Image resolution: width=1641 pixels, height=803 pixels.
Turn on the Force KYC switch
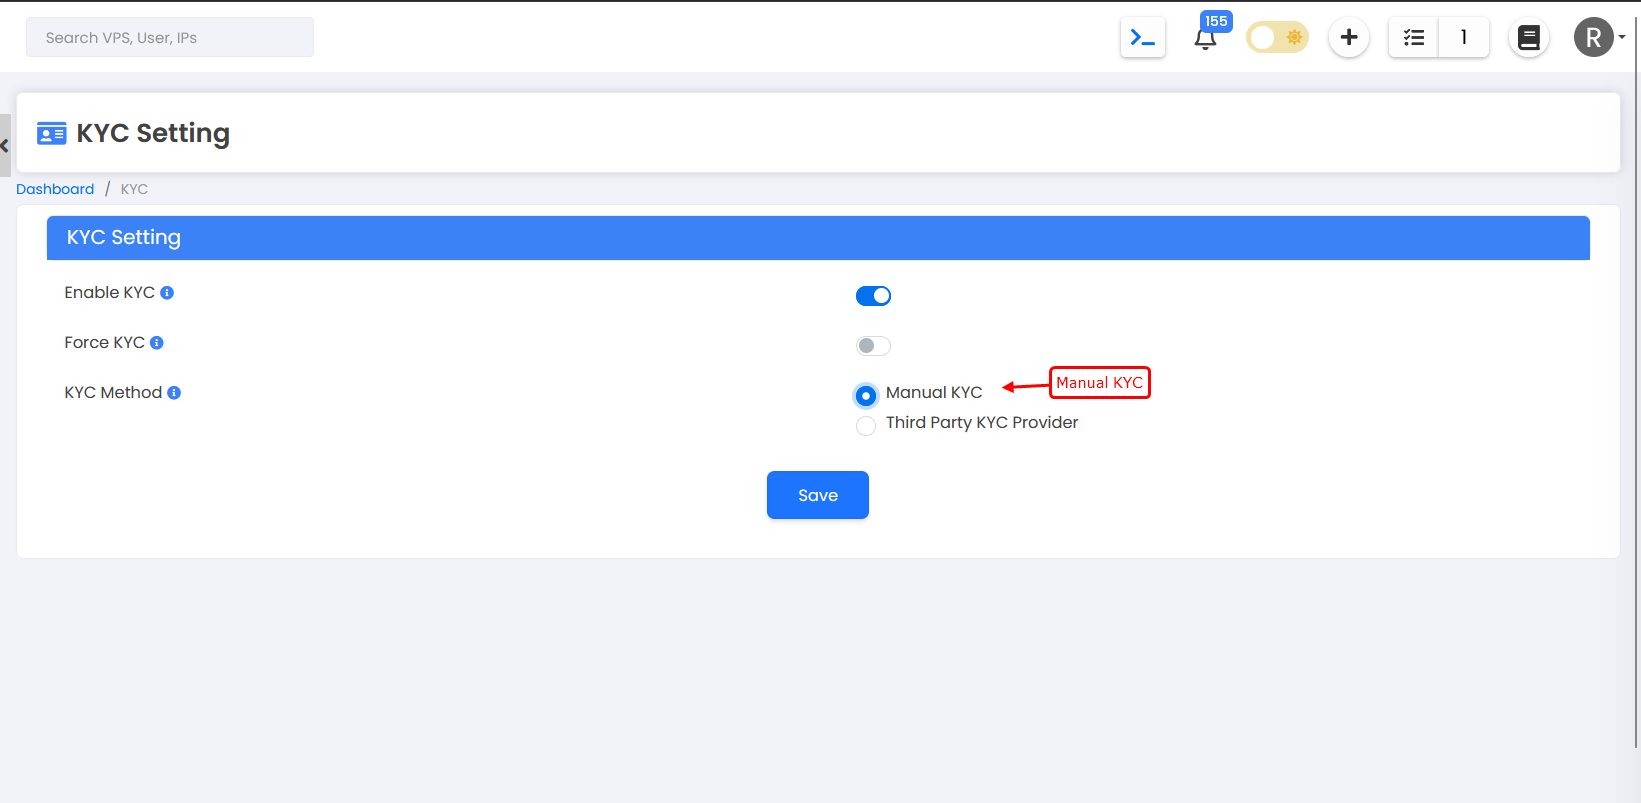873,346
